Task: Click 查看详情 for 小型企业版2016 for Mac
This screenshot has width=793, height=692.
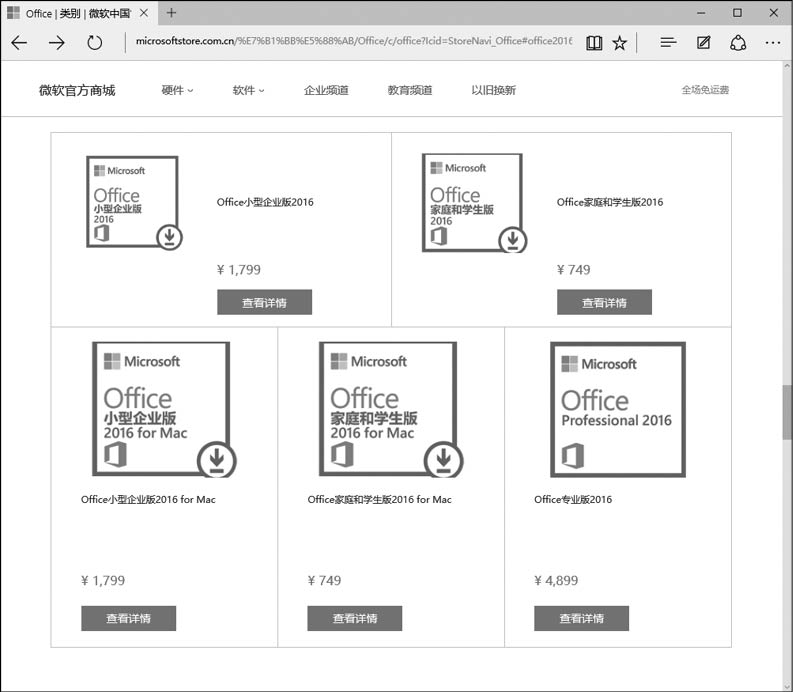Action: pos(128,619)
